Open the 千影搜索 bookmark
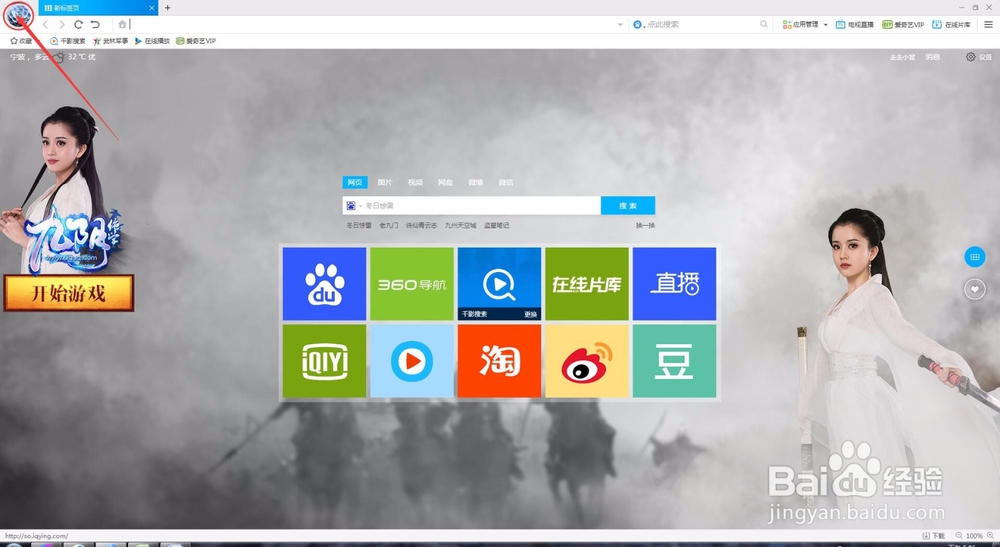Image resolution: width=1000 pixels, height=547 pixels. click(68, 41)
